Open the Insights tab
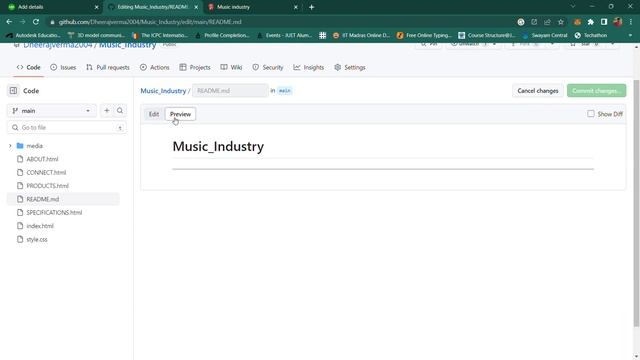 point(309,67)
